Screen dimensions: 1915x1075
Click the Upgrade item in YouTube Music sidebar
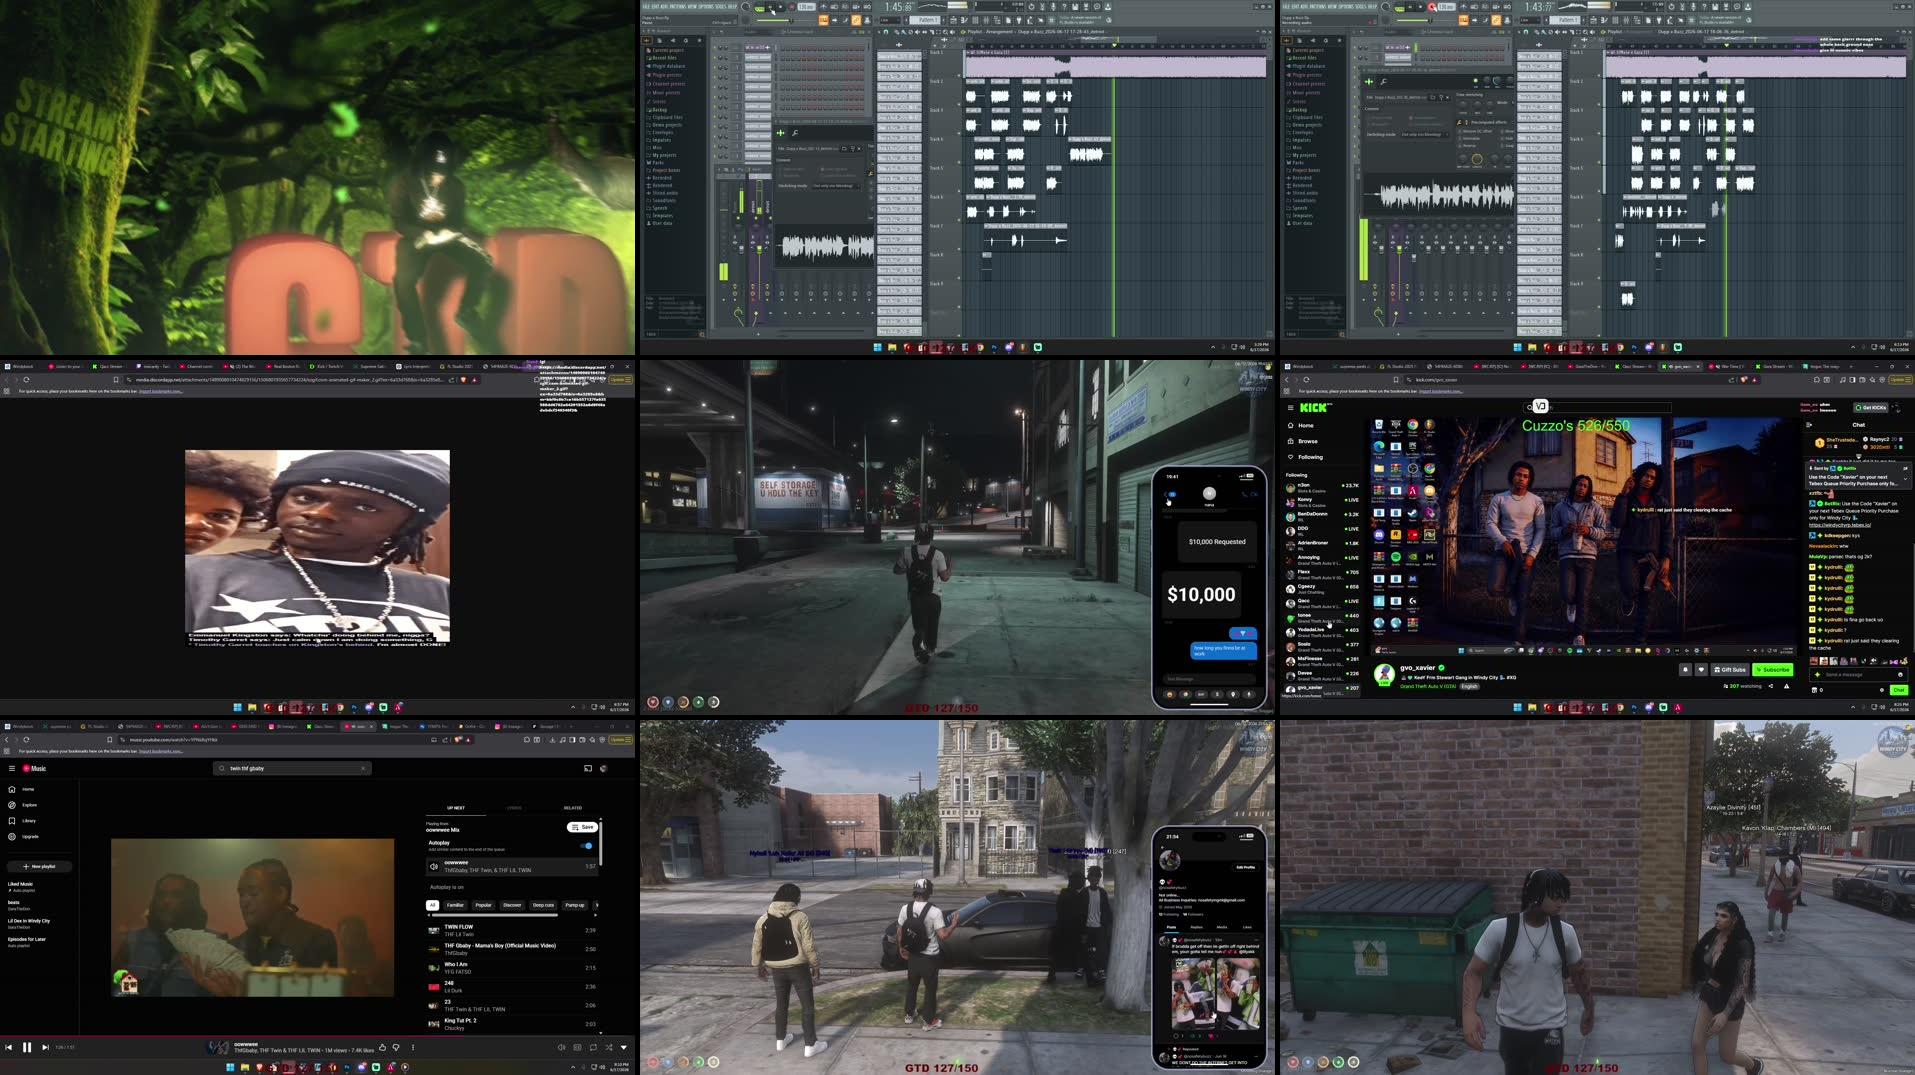23,836
